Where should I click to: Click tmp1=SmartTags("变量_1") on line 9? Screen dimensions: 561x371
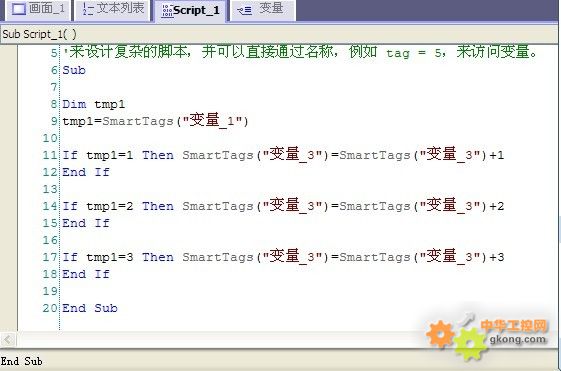coord(155,121)
